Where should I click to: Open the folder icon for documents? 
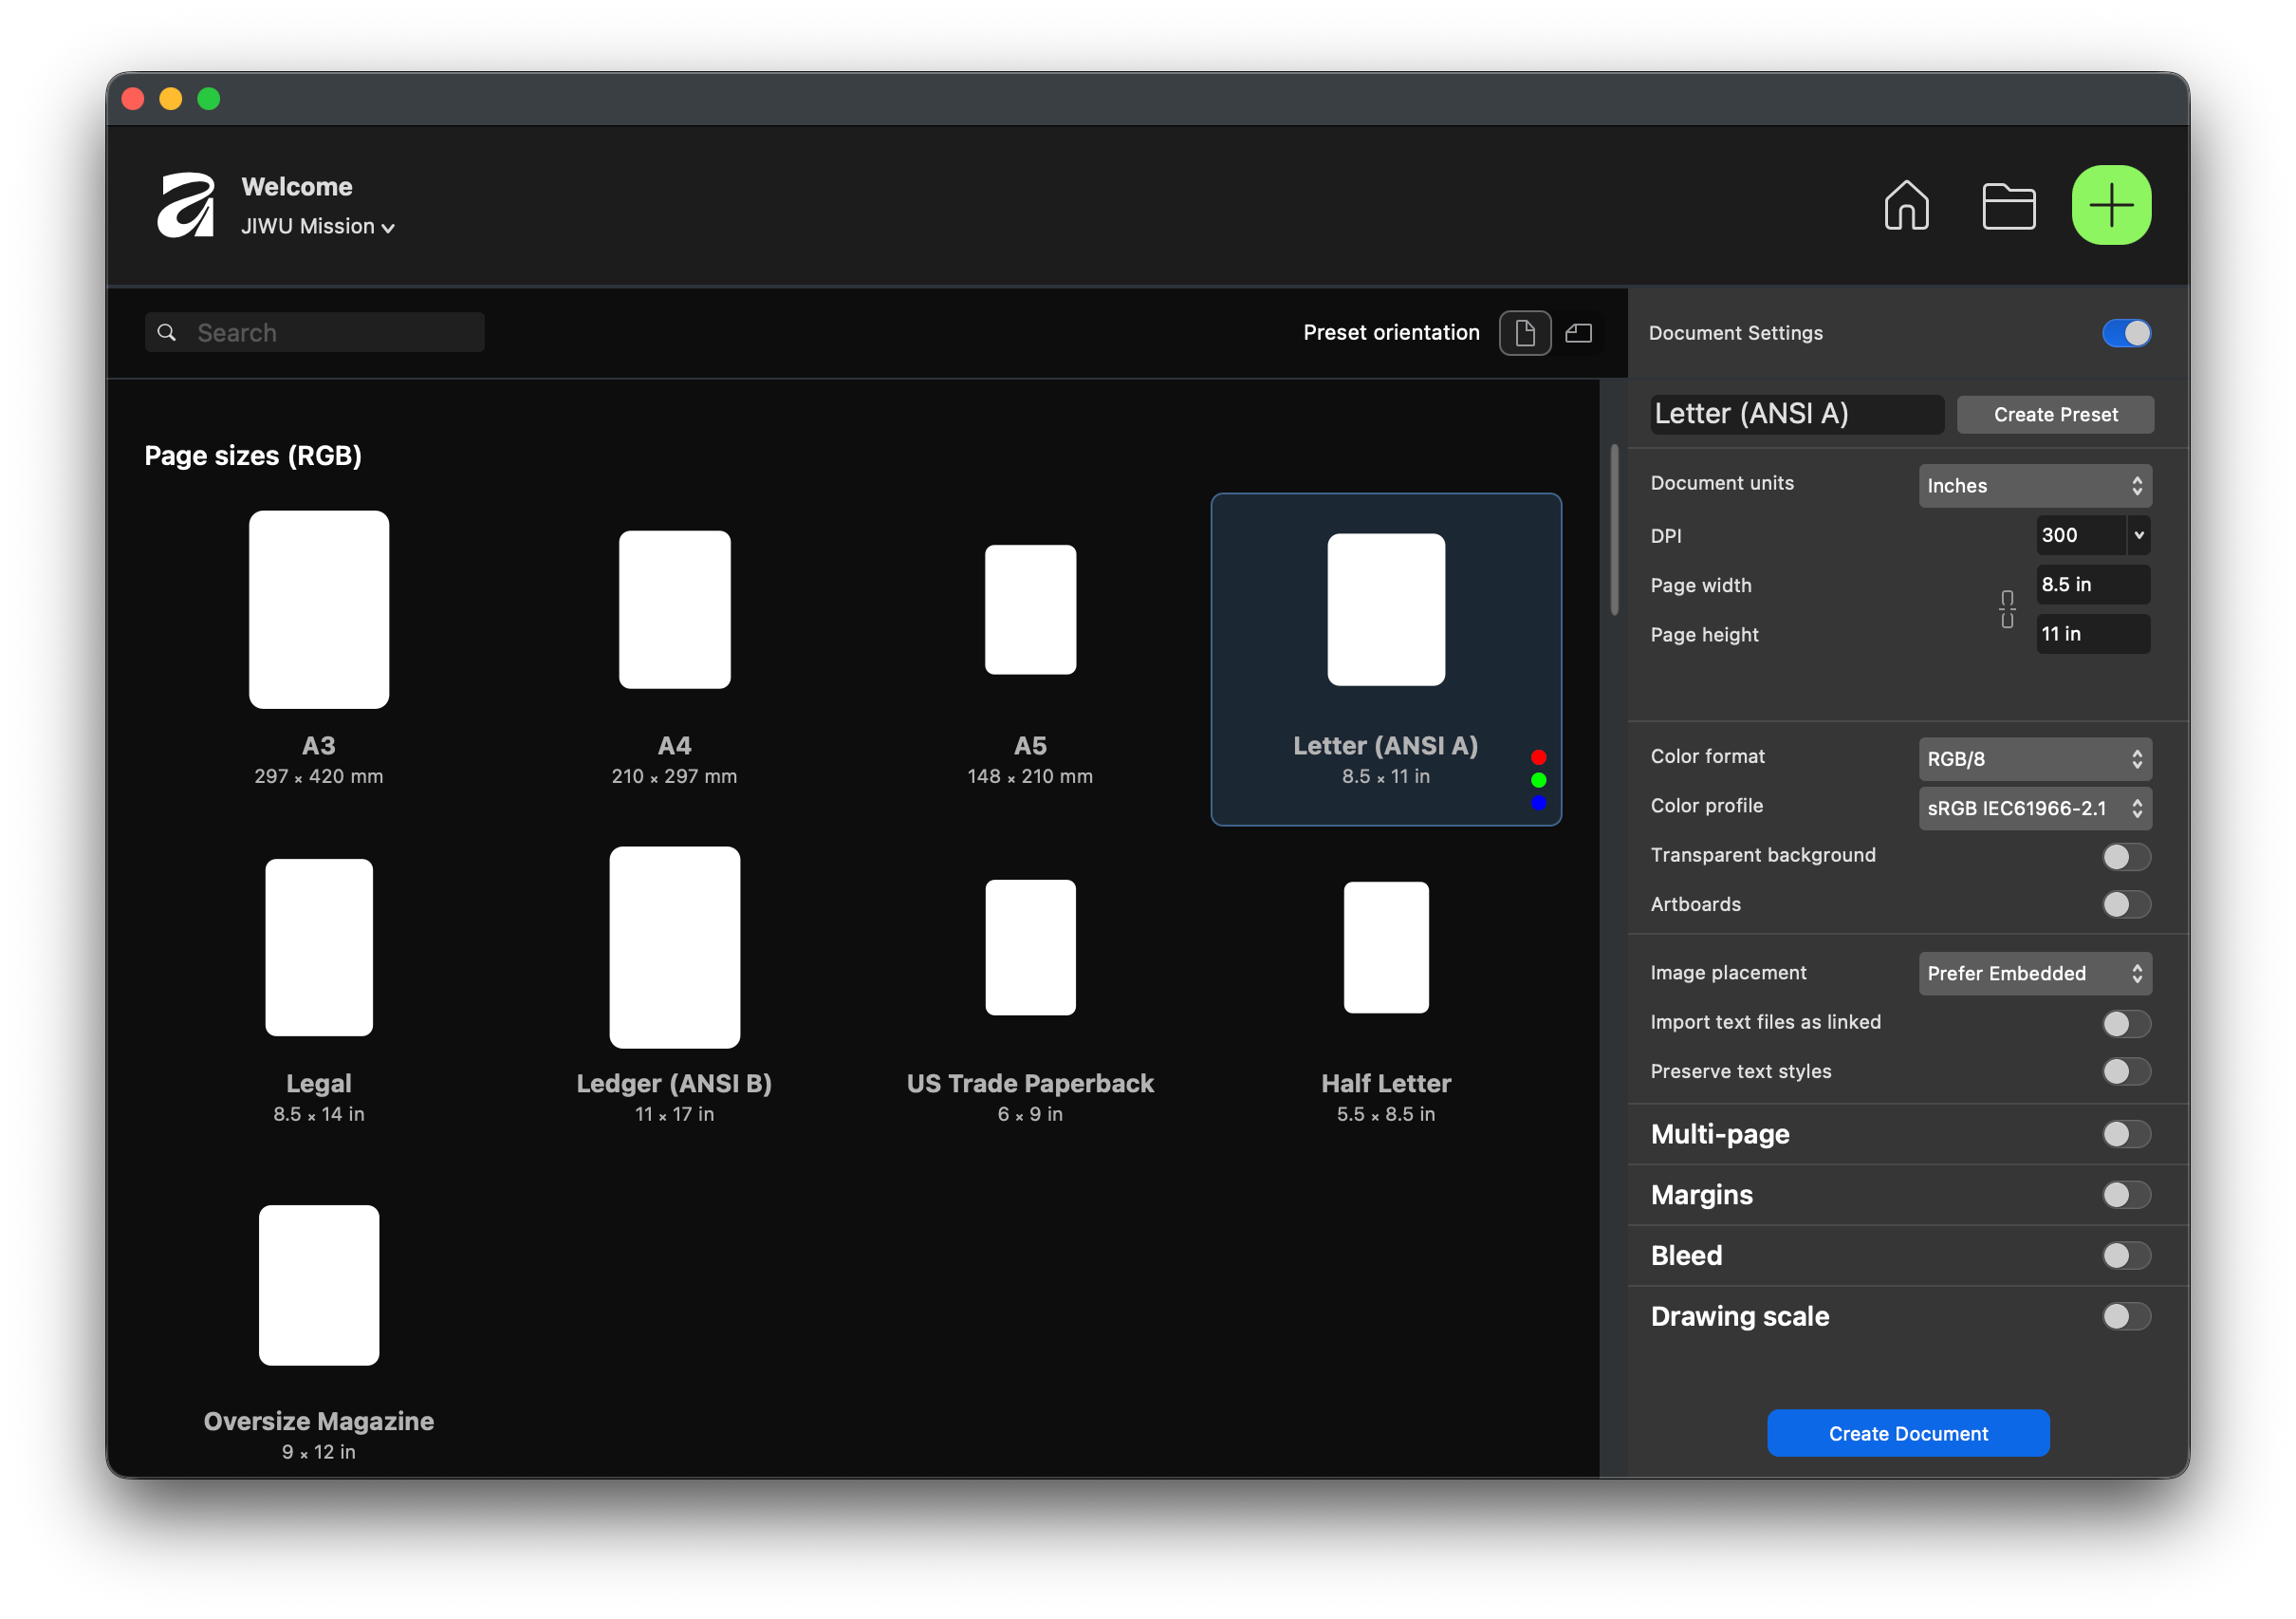click(x=2008, y=206)
